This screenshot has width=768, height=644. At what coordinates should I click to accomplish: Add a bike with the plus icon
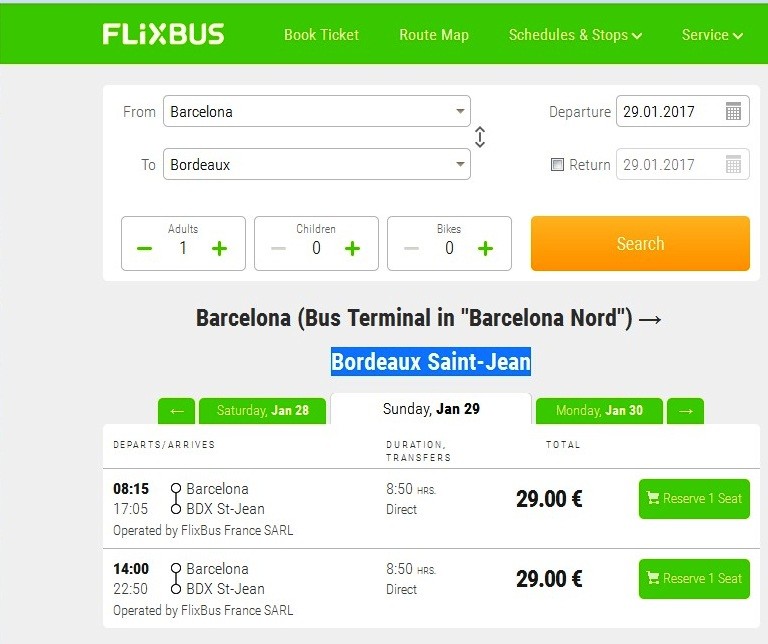coord(485,248)
